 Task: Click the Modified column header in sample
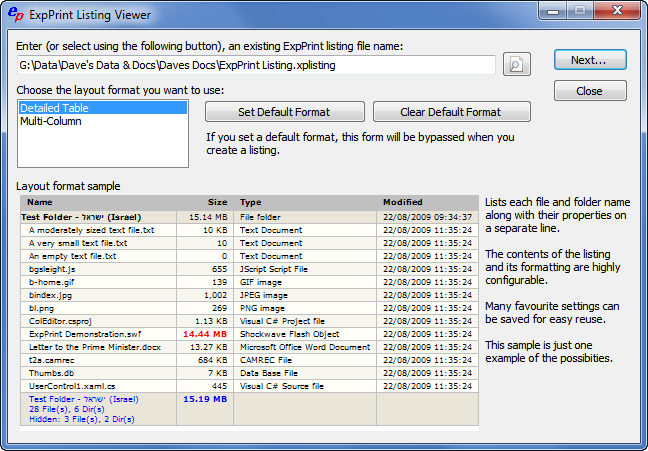pyautogui.click(x=403, y=202)
